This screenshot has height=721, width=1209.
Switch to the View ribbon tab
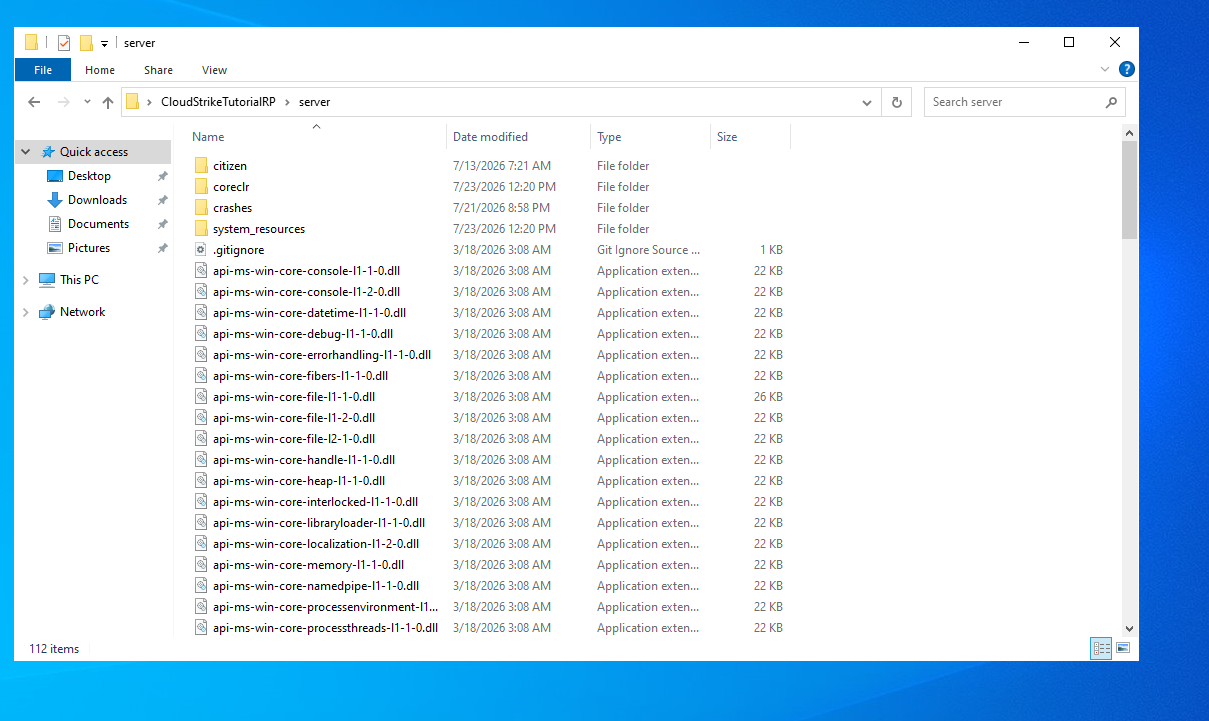click(x=214, y=70)
